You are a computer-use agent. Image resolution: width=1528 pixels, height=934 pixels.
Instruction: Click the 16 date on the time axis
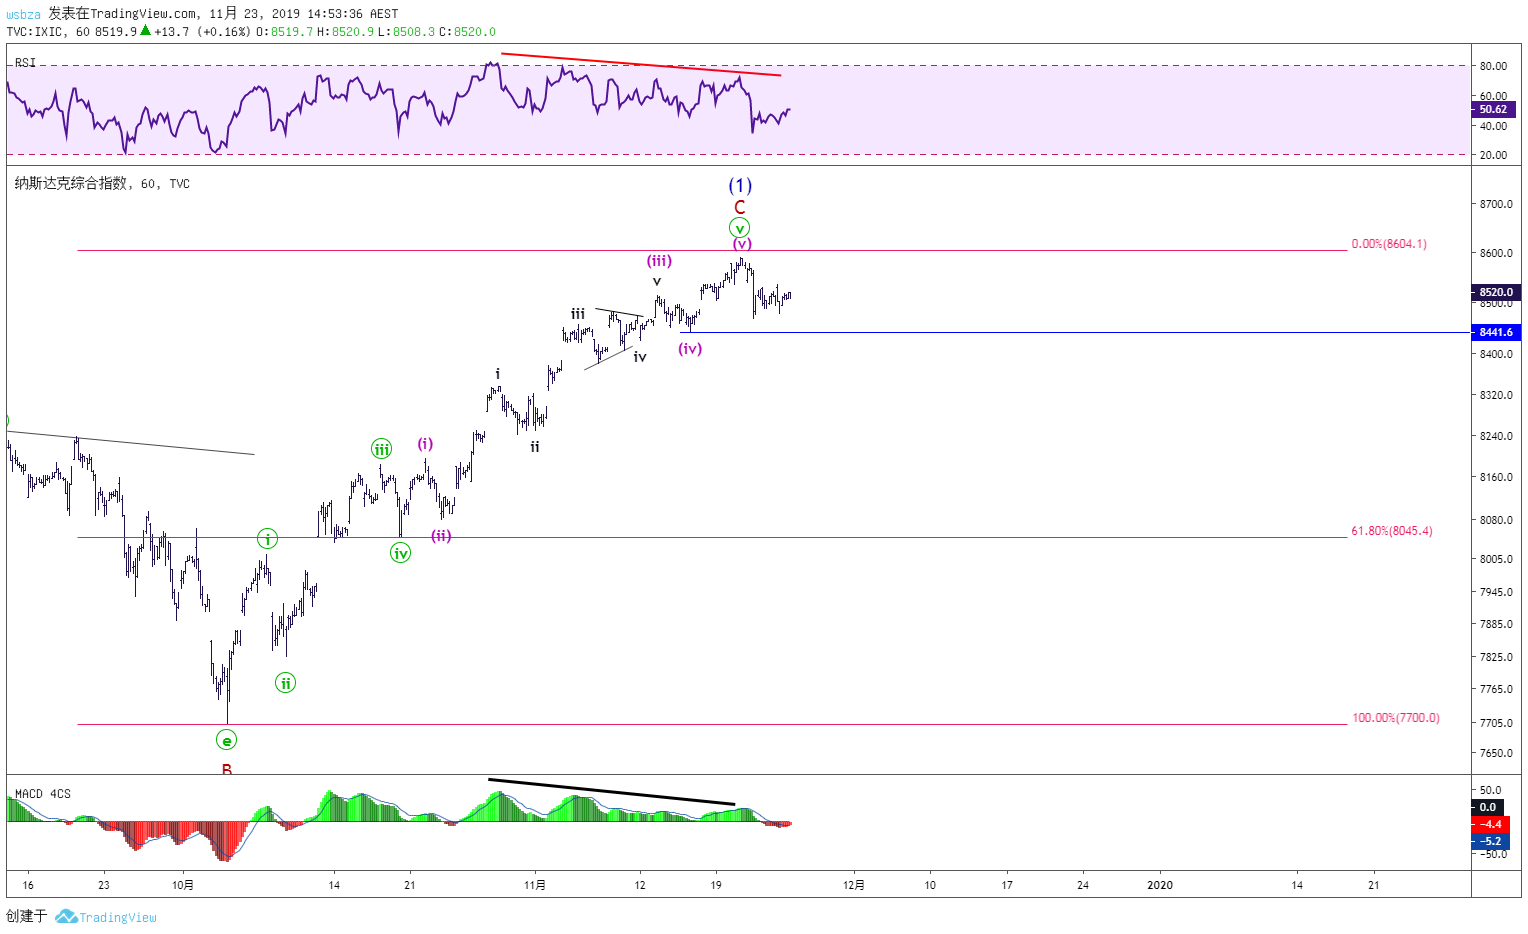click(28, 885)
